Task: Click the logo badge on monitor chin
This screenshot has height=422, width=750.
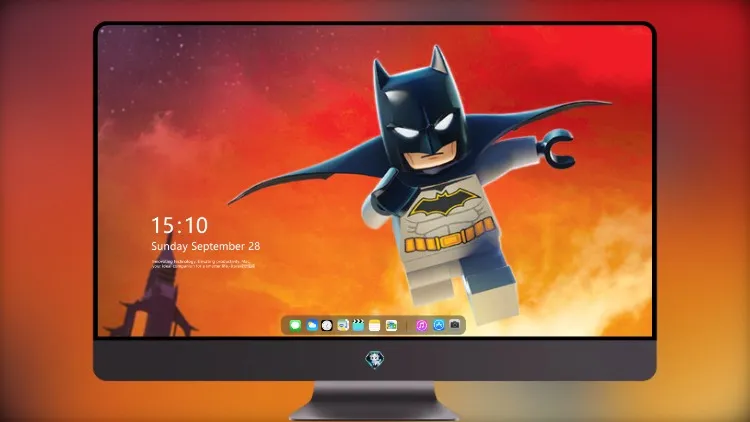Action: pyautogui.click(x=375, y=359)
